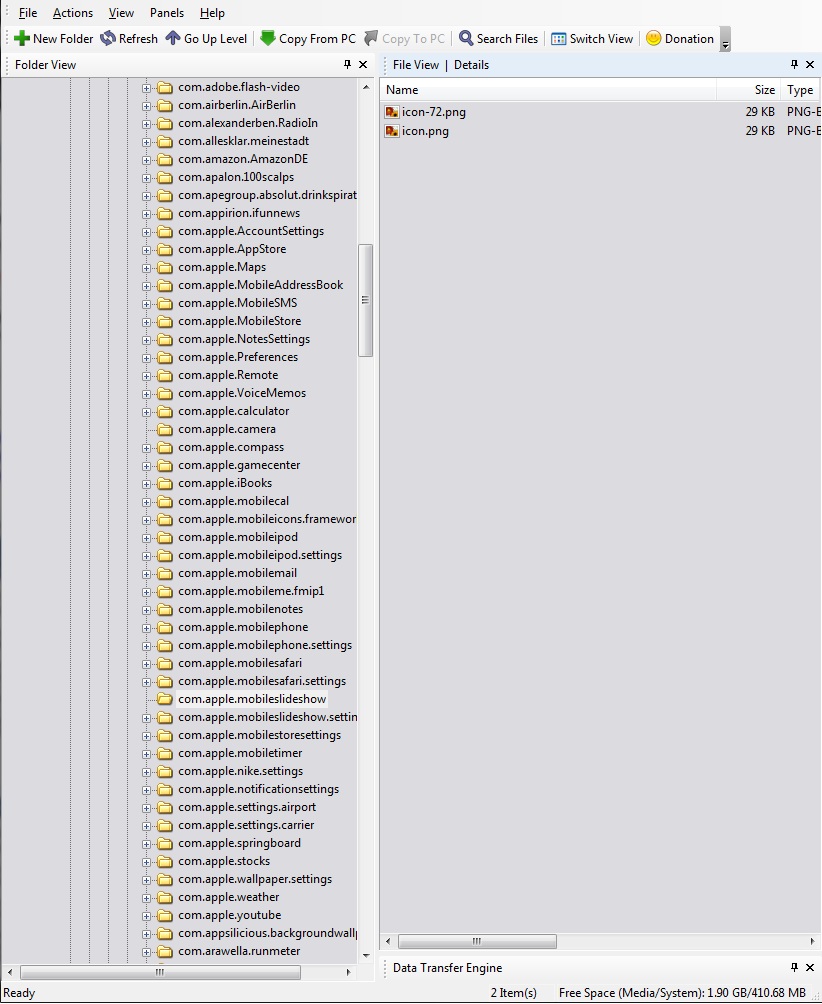Click folder icon of com.amazon.AmazonDE

click(165, 159)
